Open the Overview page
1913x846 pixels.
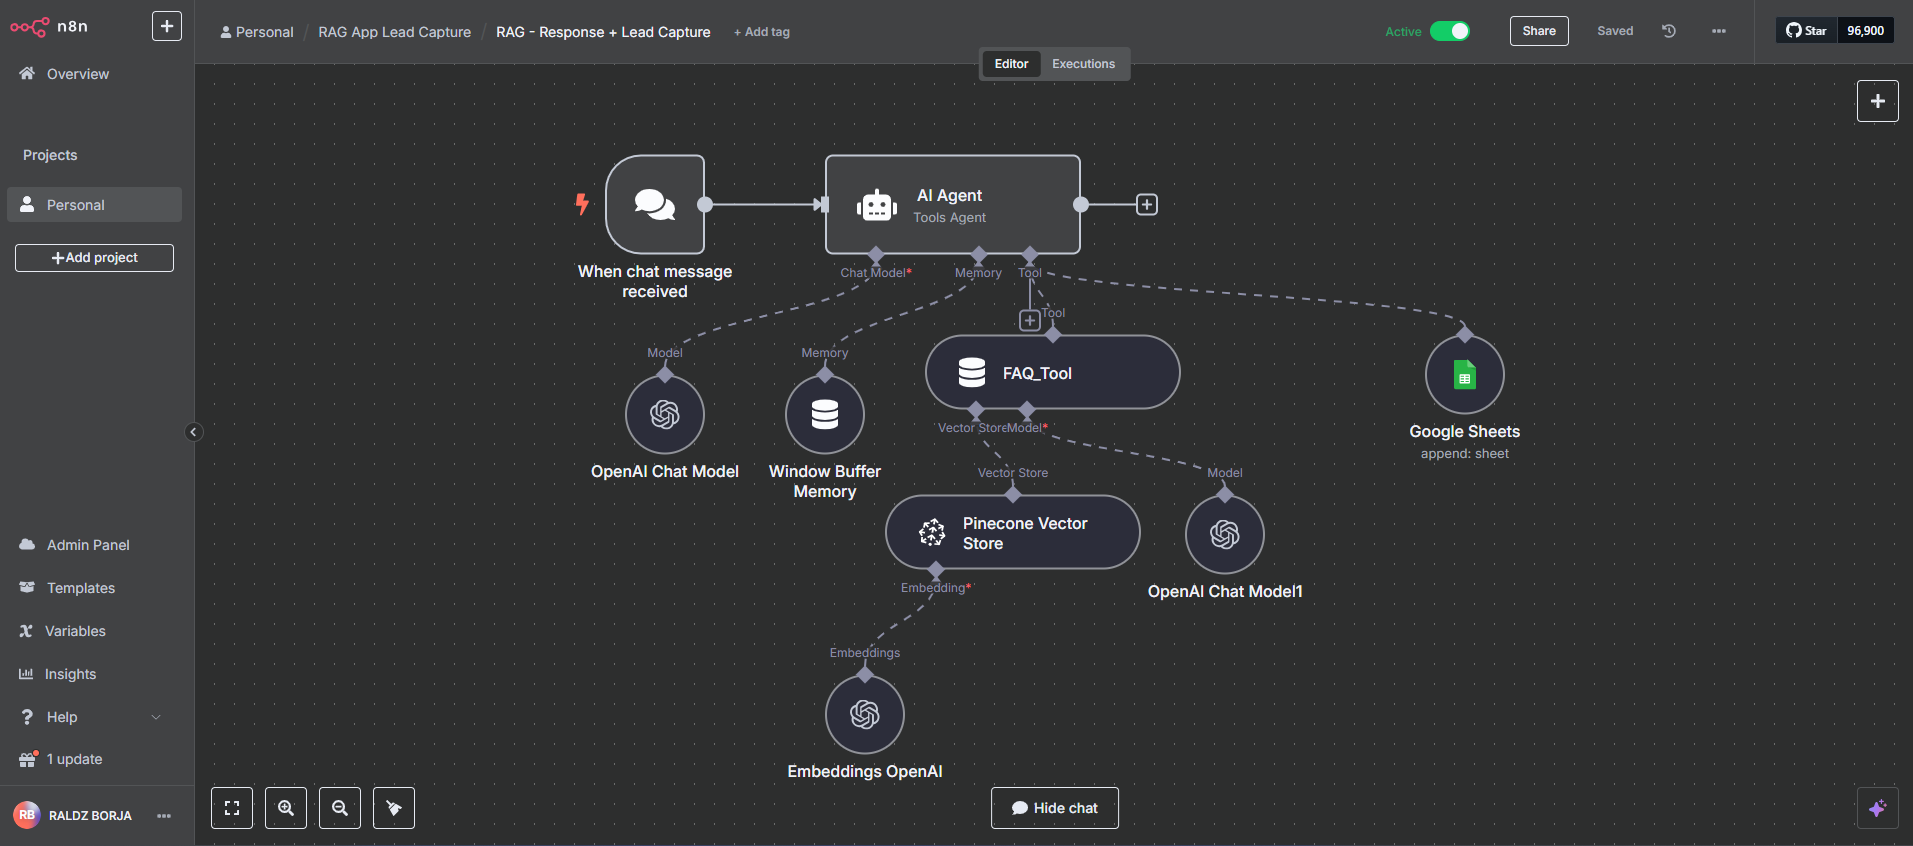click(77, 74)
